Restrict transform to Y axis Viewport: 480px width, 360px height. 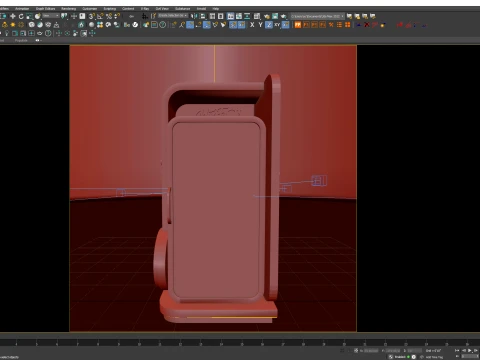click(260, 25)
